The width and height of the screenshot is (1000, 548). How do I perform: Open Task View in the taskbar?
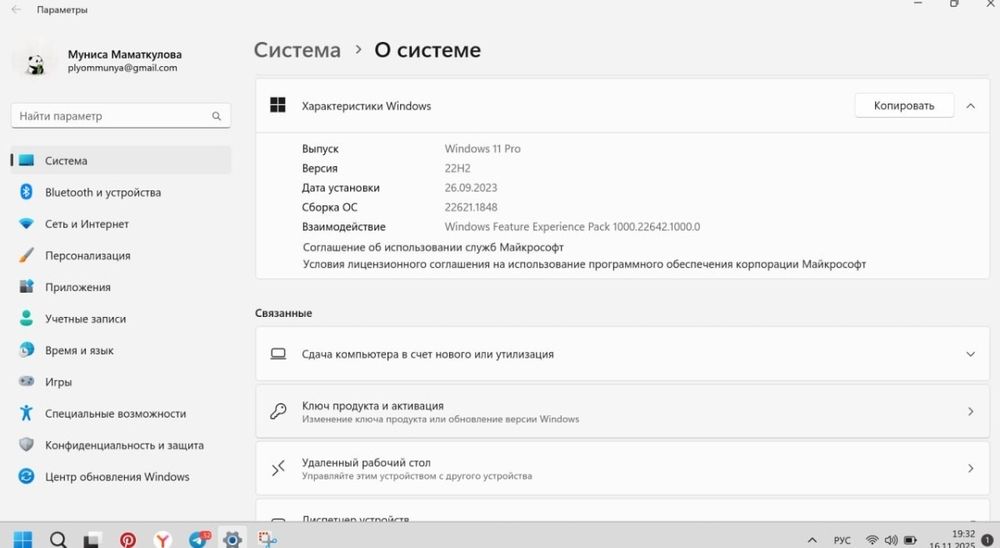(93, 540)
